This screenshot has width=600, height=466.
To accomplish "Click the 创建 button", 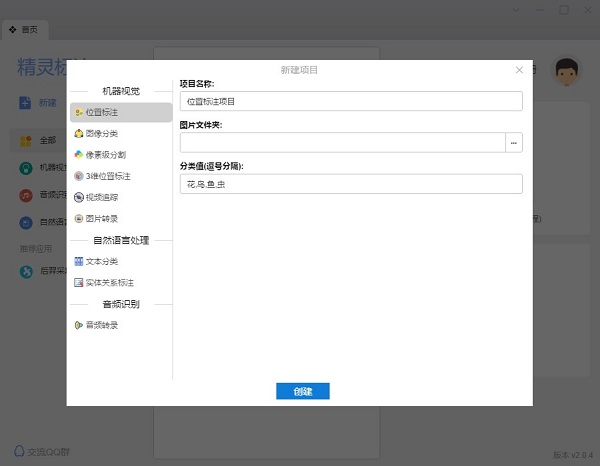I will [x=302, y=391].
